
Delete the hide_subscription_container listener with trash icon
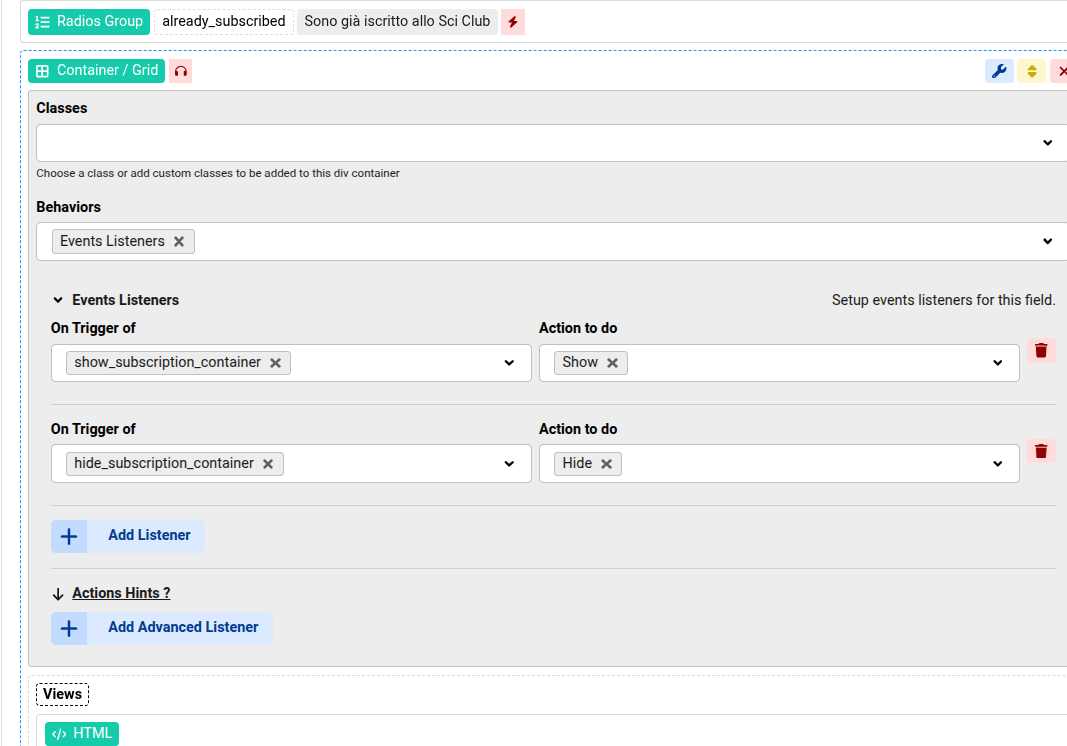[1041, 451]
